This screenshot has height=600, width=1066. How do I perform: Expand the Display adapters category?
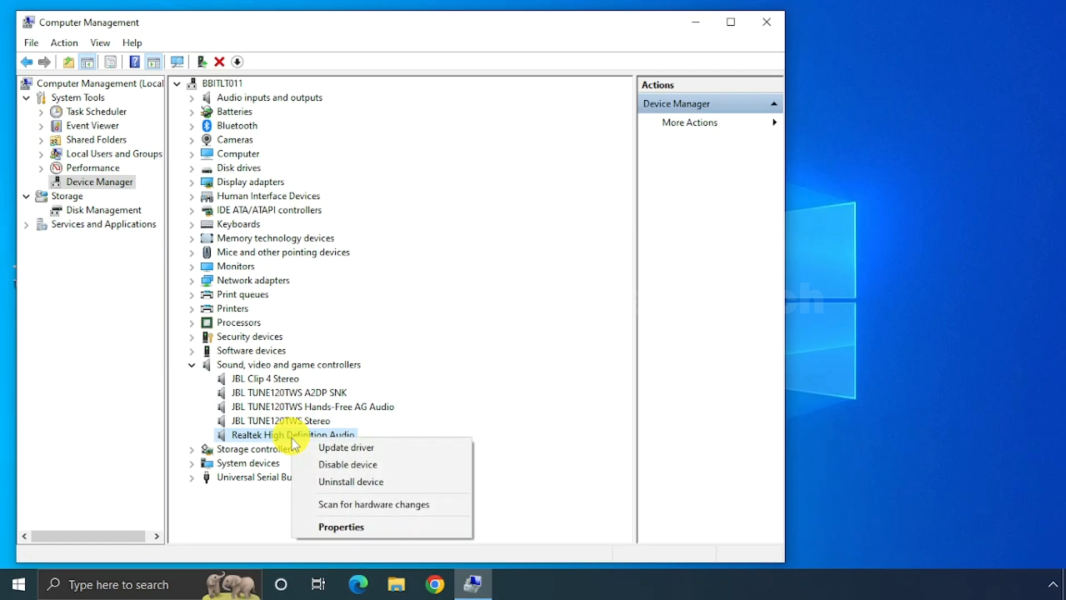click(x=192, y=182)
